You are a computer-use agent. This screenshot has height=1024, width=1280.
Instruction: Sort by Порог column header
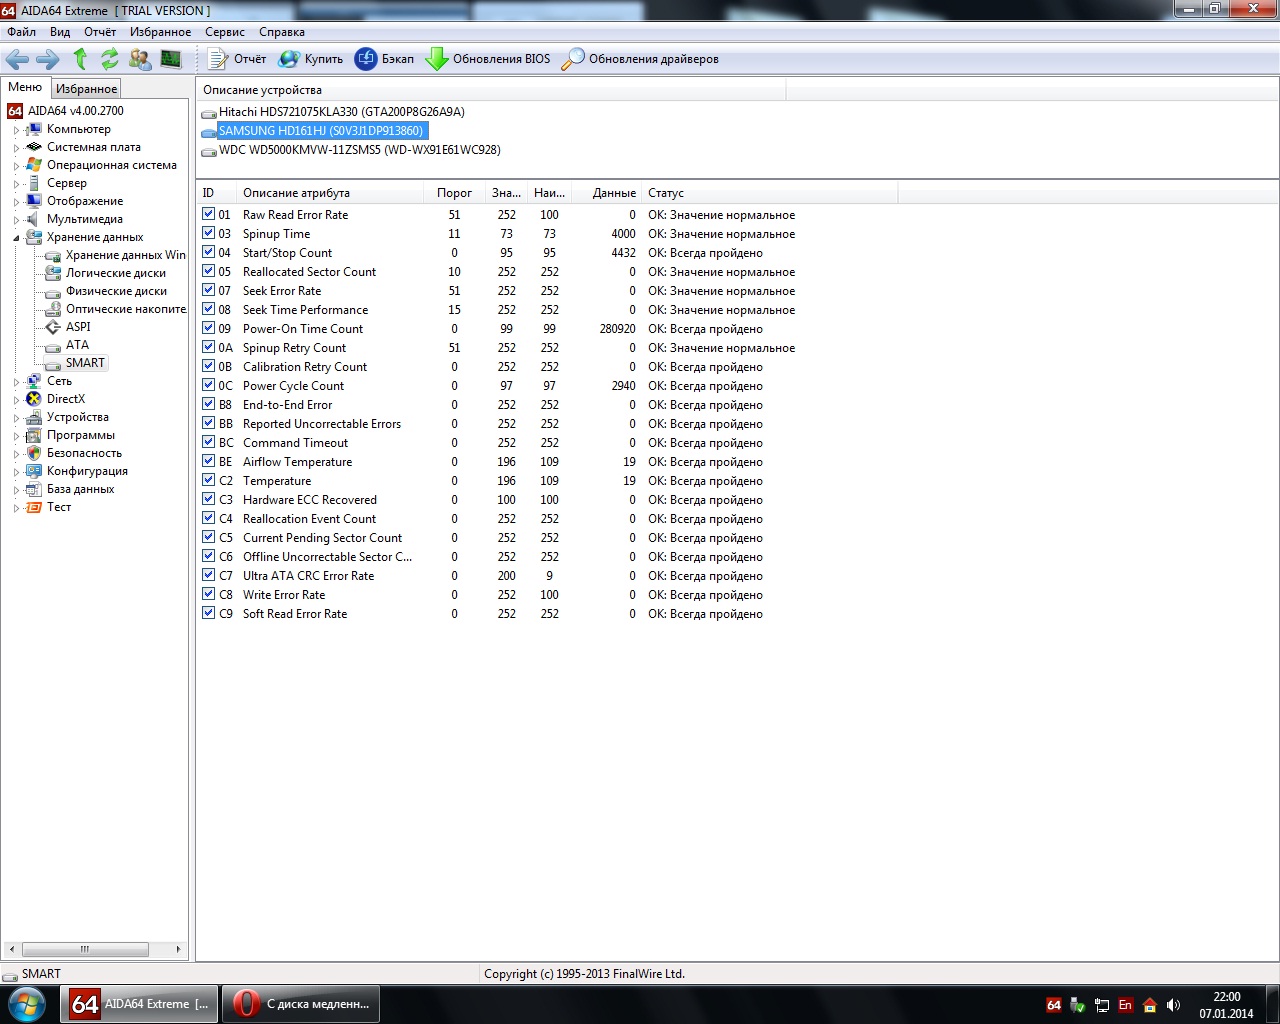(x=456, y=193)
